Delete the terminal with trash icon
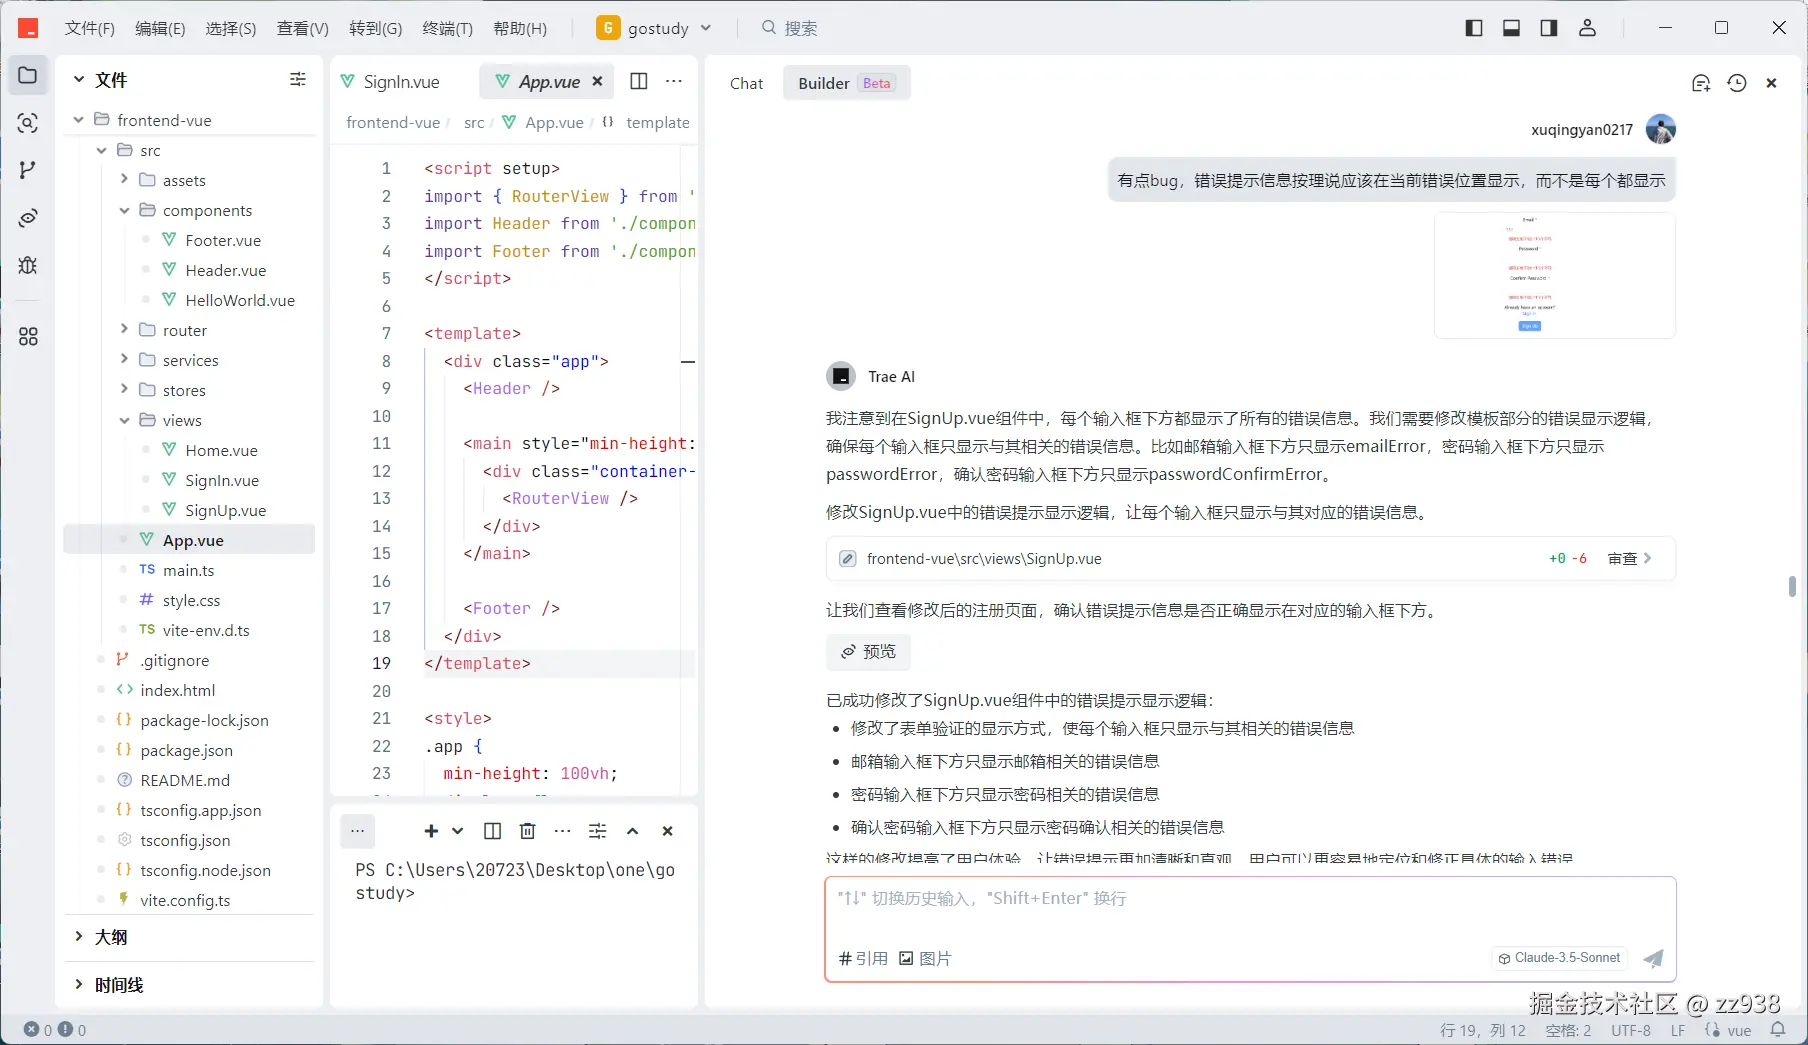Image resolution: width=1808 pixels, height=1045 pixels. (528, 831)
